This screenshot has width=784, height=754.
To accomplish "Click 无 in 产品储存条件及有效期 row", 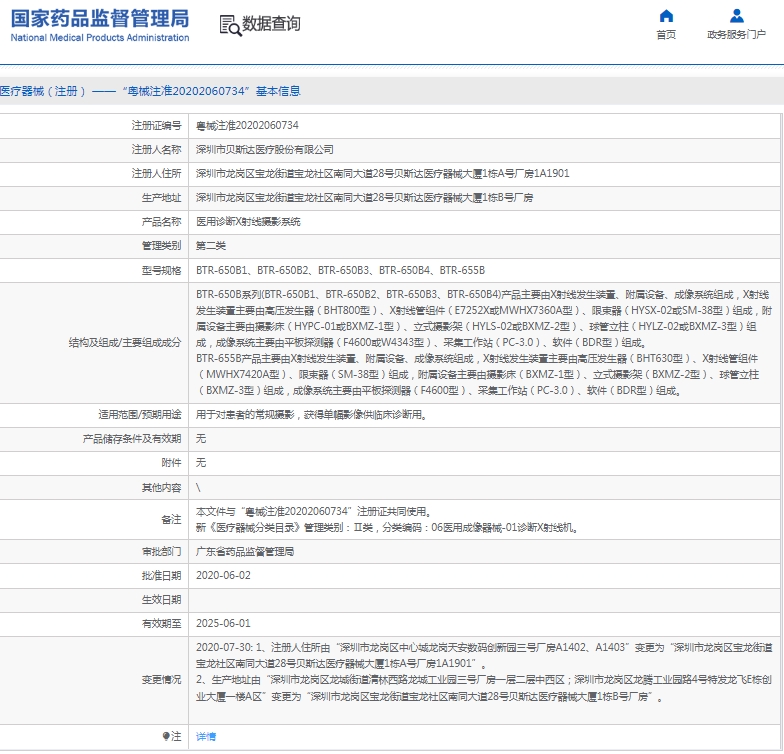I will pos(201,438).
